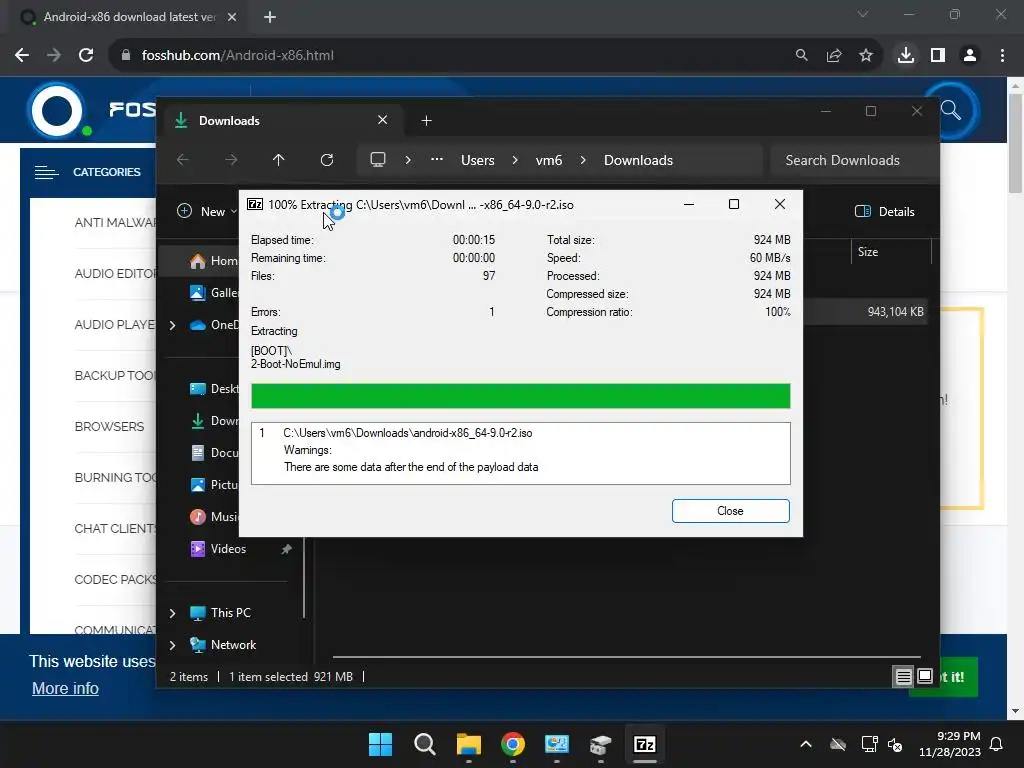
Task: Open File Explorer from taskbar
Action: (x=469, y=744)
